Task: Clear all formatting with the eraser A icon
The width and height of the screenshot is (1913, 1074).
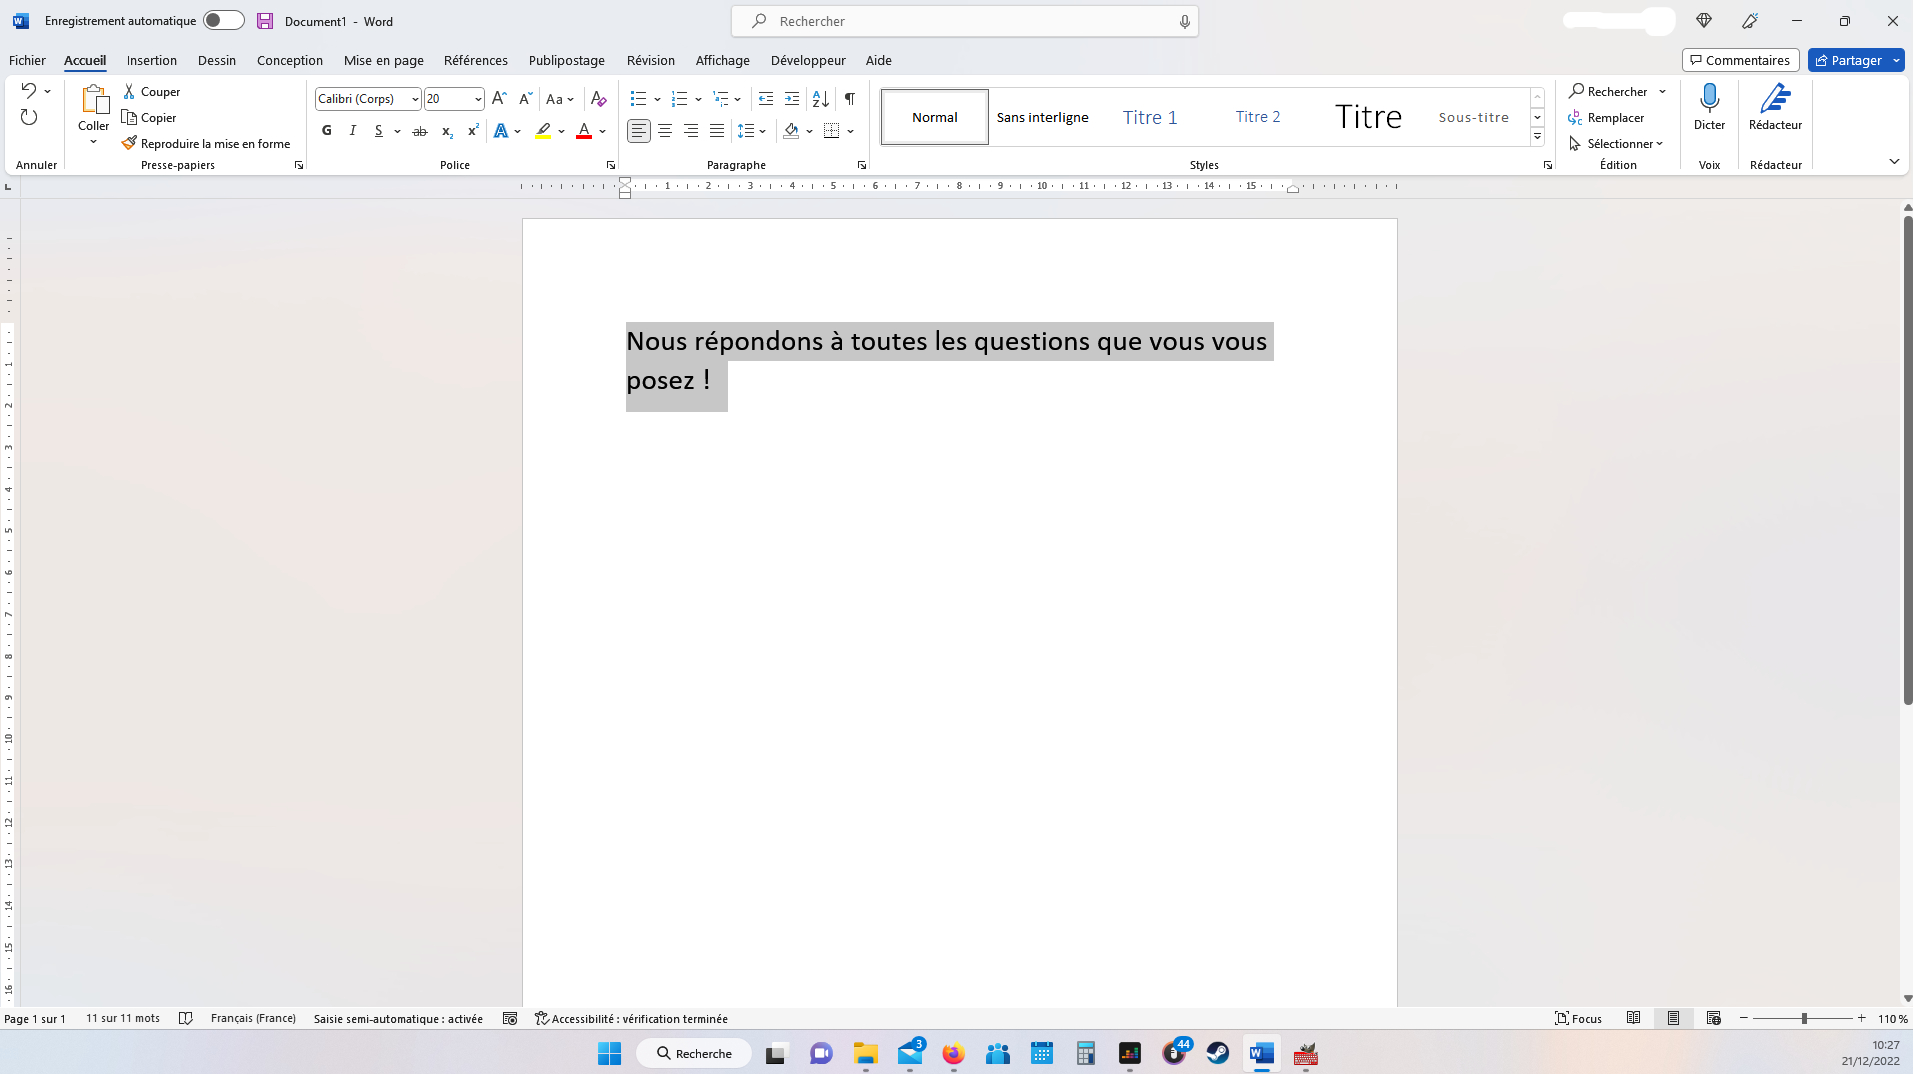Action: point(598,98)
